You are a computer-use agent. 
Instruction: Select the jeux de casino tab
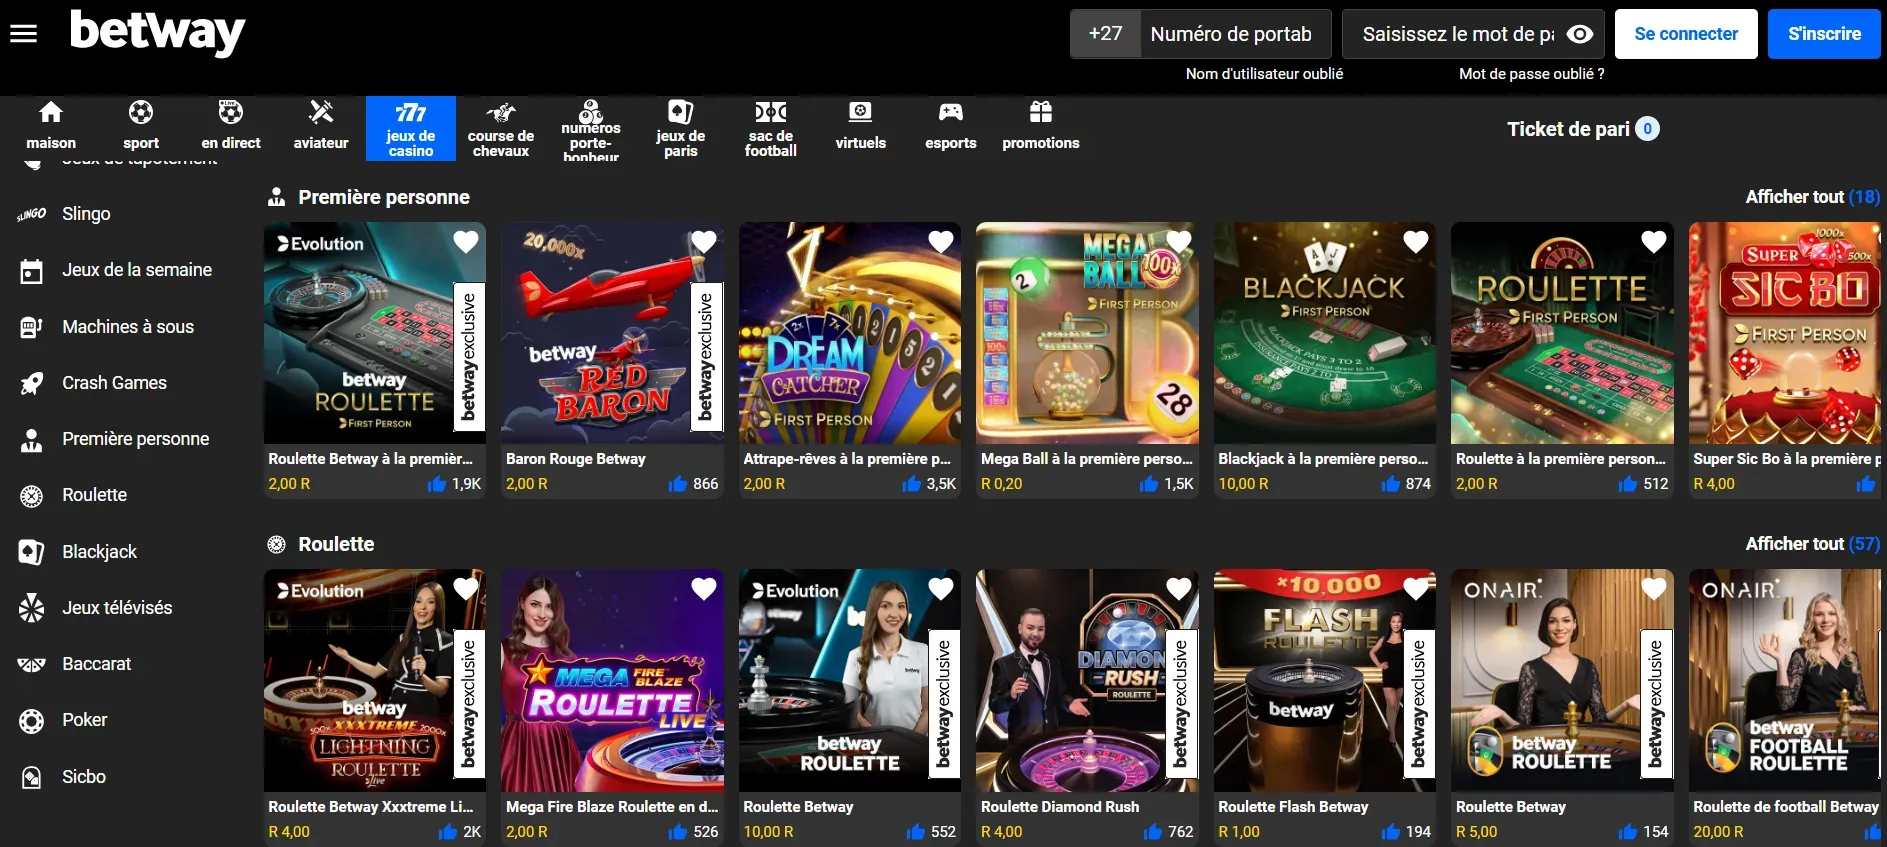tap(411, 128)
